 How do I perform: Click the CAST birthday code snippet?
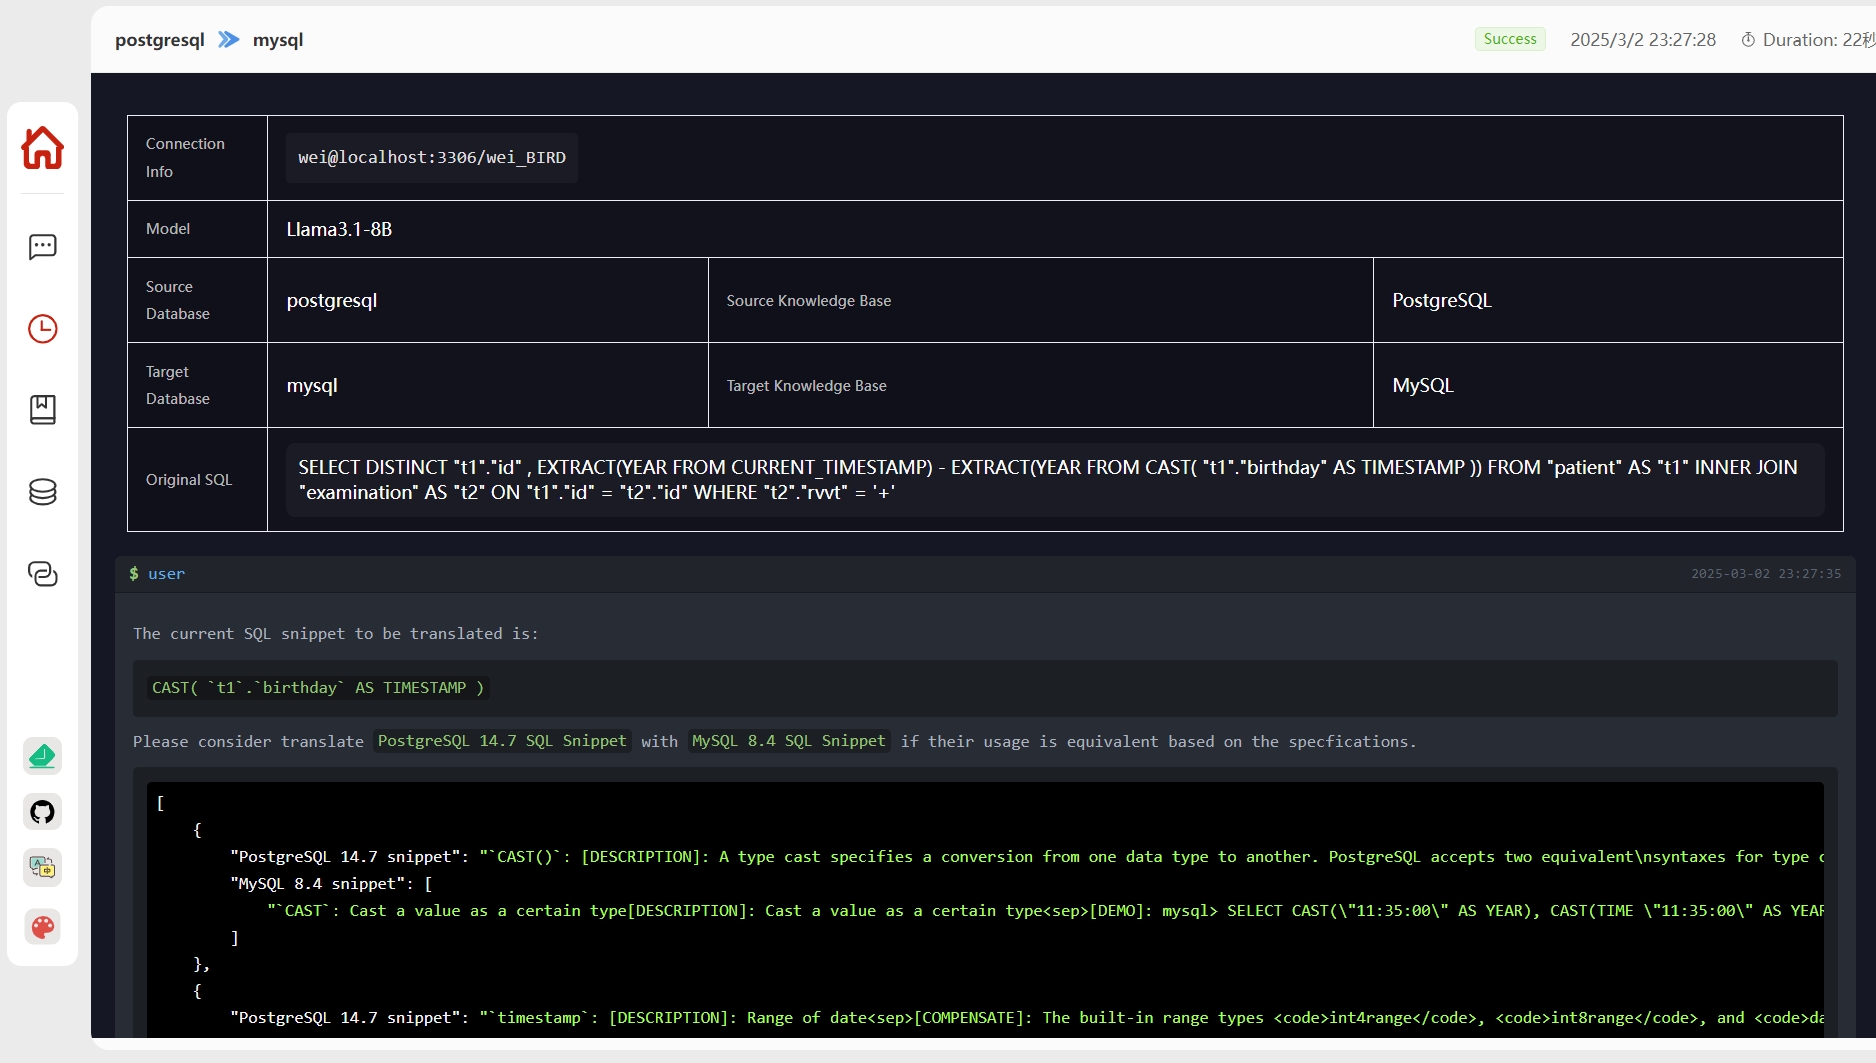[317, 687]
